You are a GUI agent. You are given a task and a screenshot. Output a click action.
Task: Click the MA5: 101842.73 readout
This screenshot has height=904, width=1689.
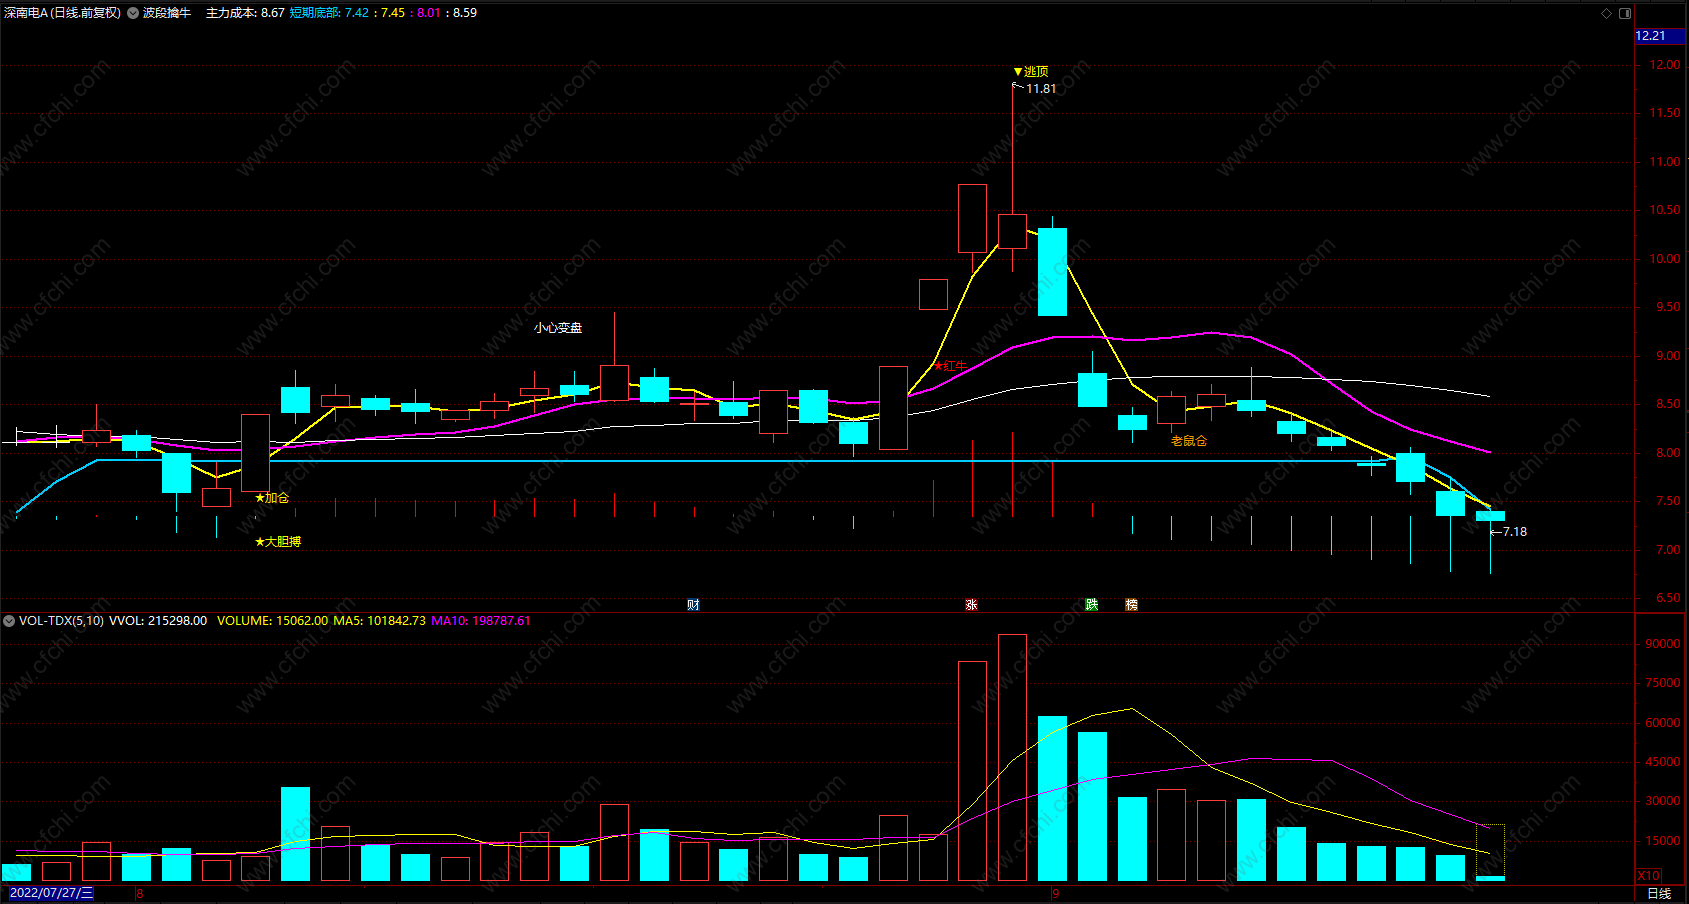(379, 621)
